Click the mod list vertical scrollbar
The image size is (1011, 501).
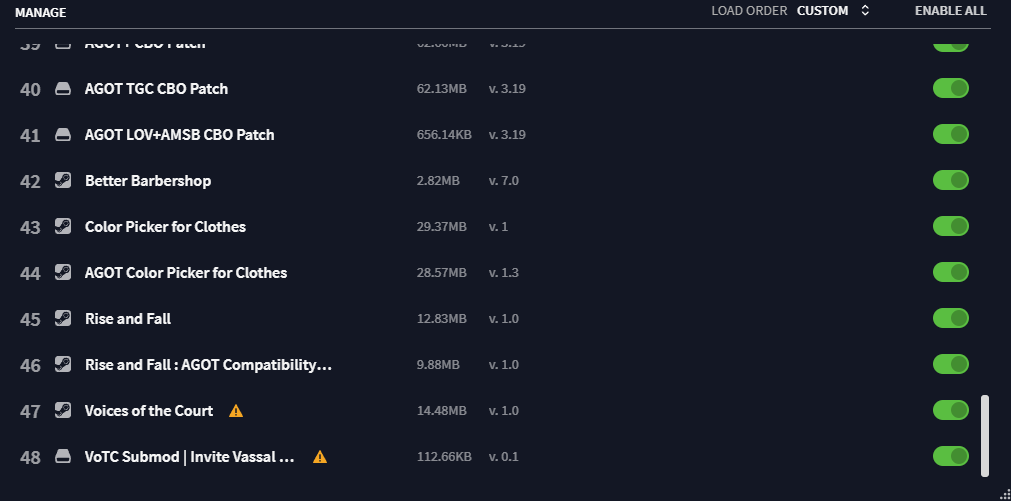coord(985,436)
